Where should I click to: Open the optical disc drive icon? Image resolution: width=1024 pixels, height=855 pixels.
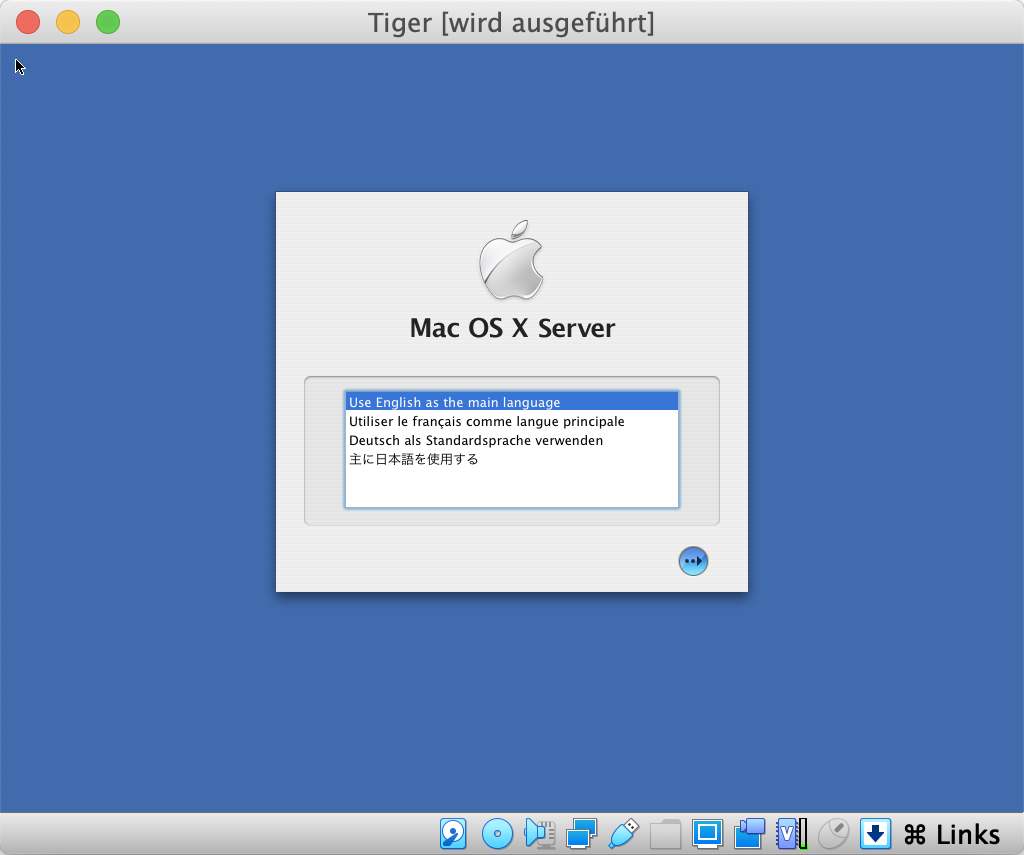pyautogui.click(x=497, y=834)
